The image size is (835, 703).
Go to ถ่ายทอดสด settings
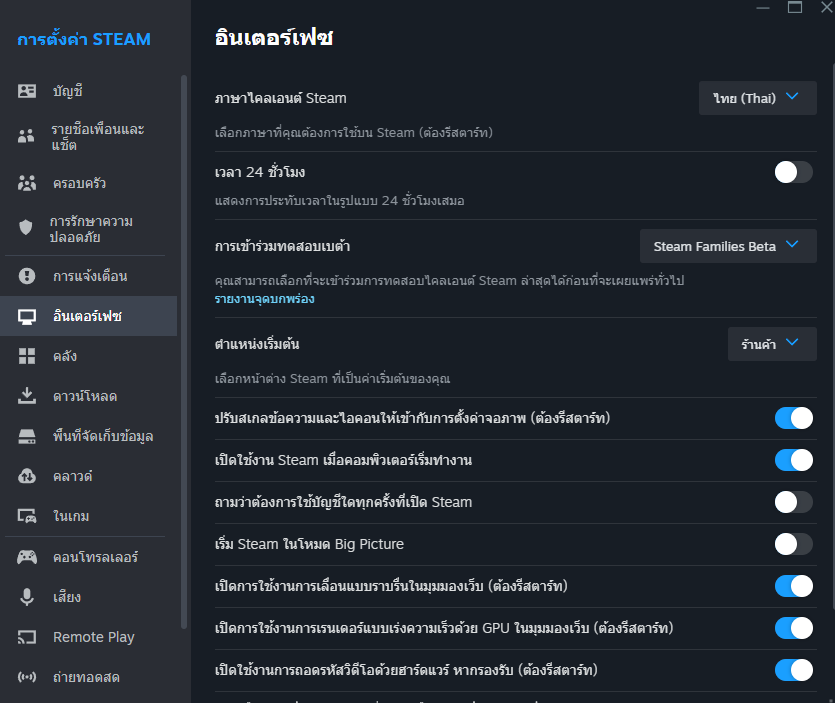tap(88, 677)
